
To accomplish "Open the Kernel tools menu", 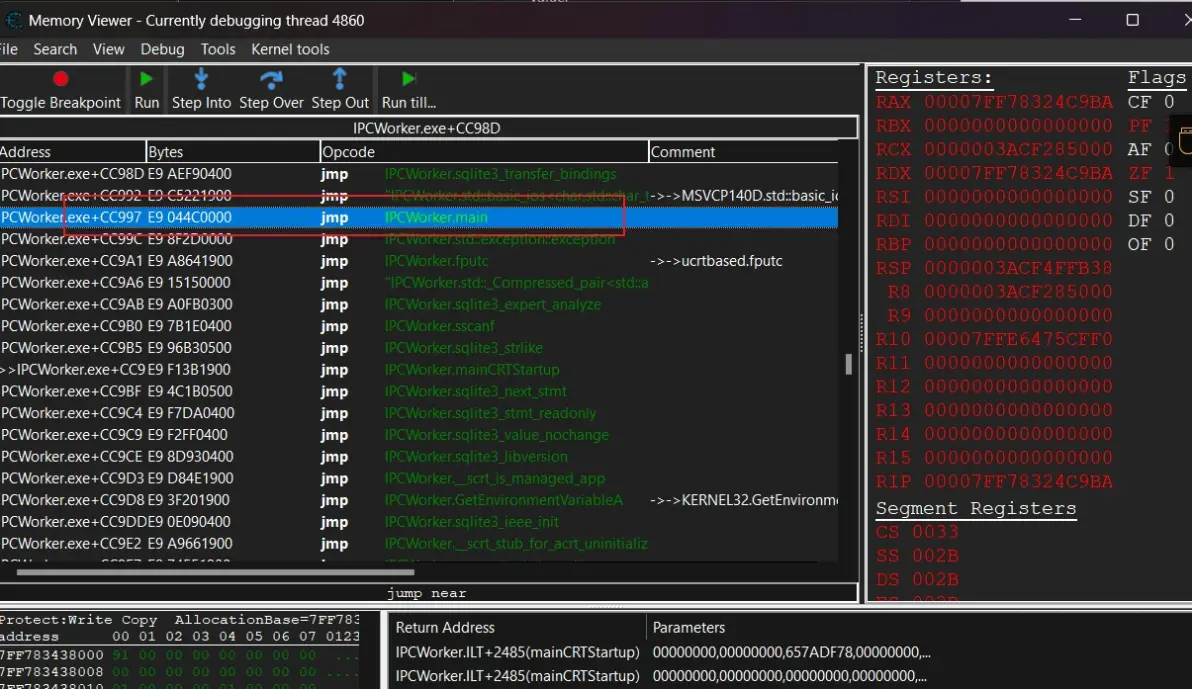I will point(290,49).
